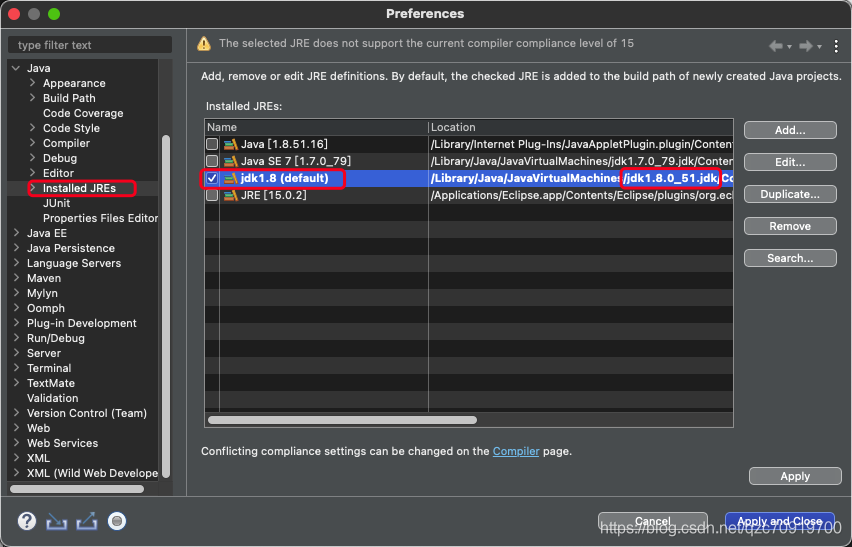
Task: Expand the XML node
Action: point(16,458)
